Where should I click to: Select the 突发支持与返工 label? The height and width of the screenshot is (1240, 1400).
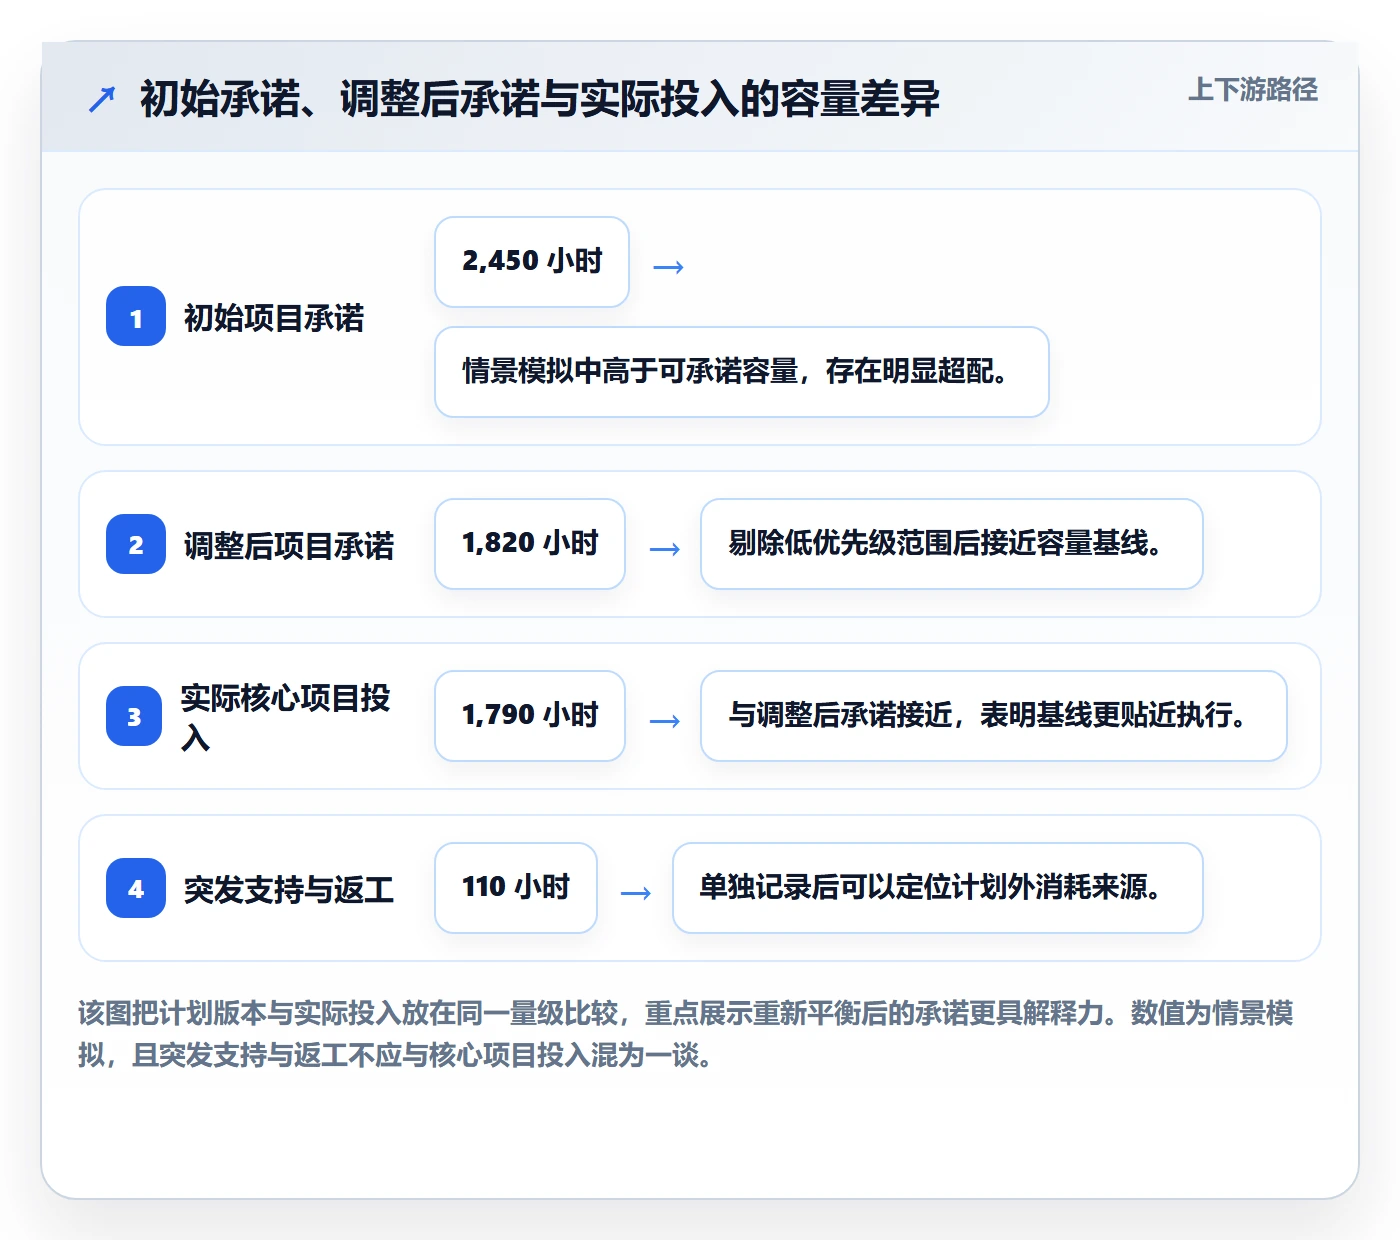click(289, 889)
